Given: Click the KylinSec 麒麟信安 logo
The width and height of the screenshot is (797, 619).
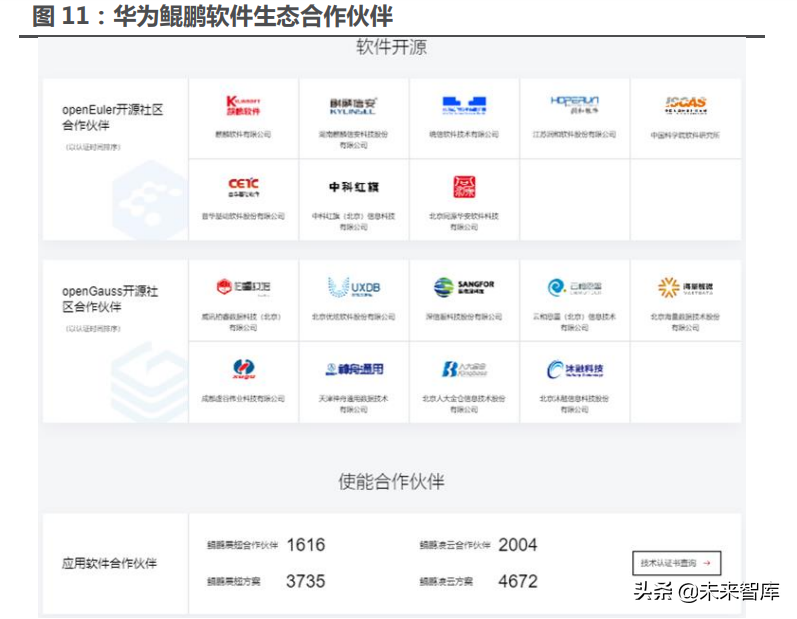Looking at the screenshot, I should pyautogui.click(x=353, y=106).
